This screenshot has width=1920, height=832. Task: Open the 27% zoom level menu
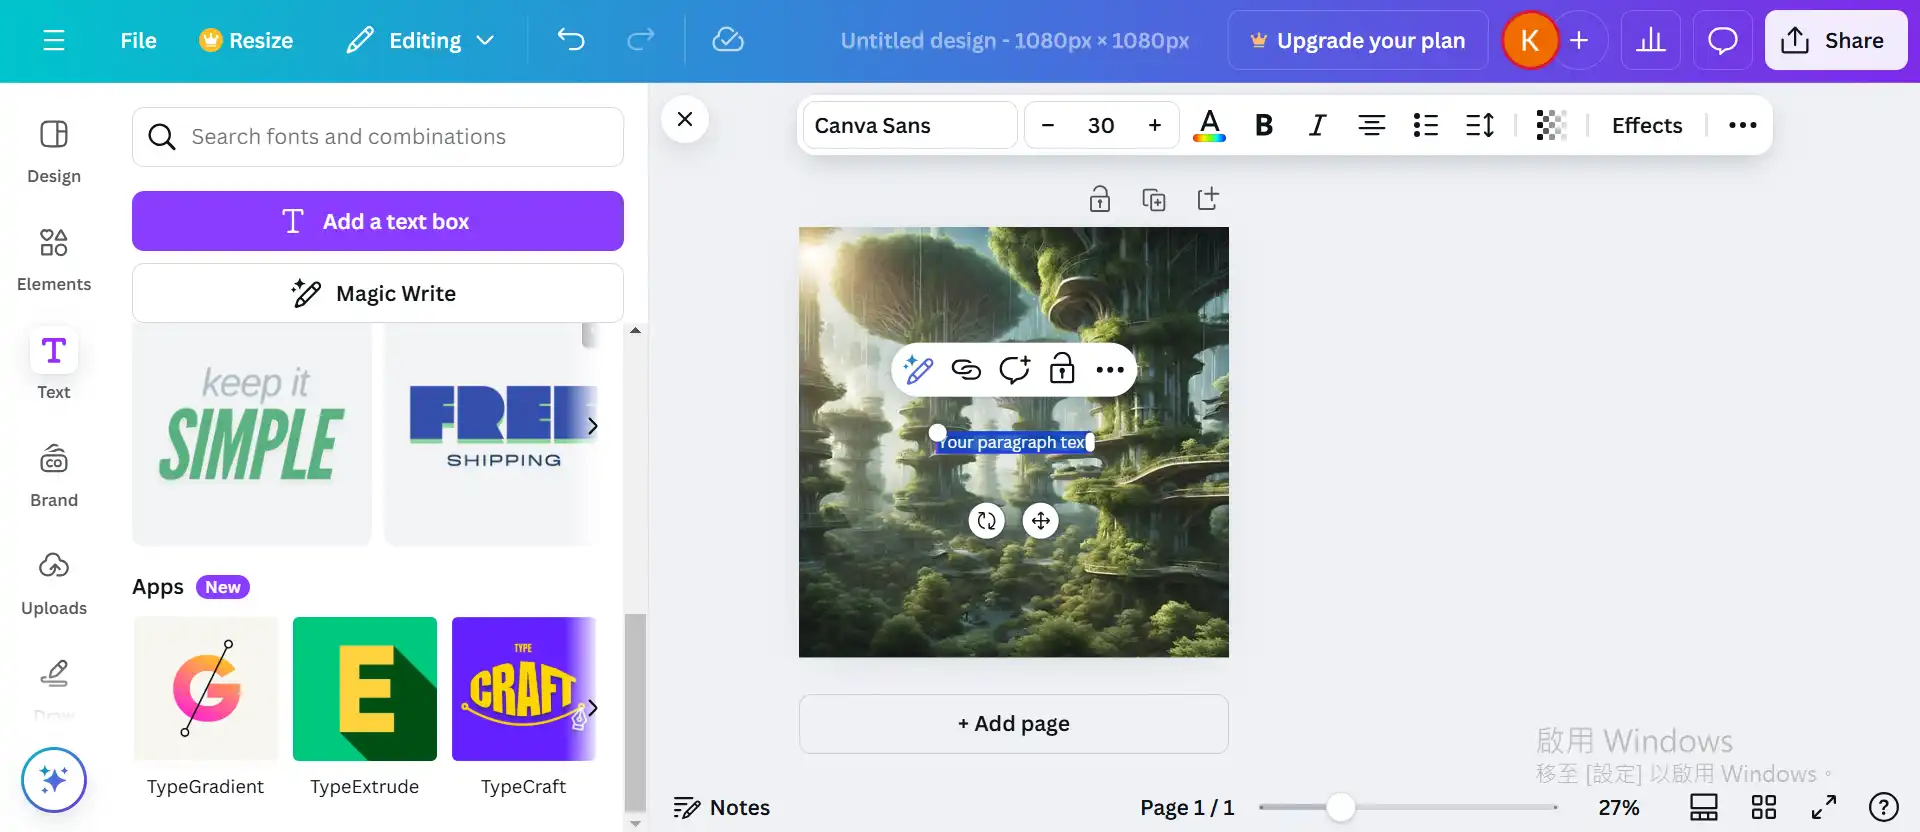pyautogui.click(x=1619, y=808)
